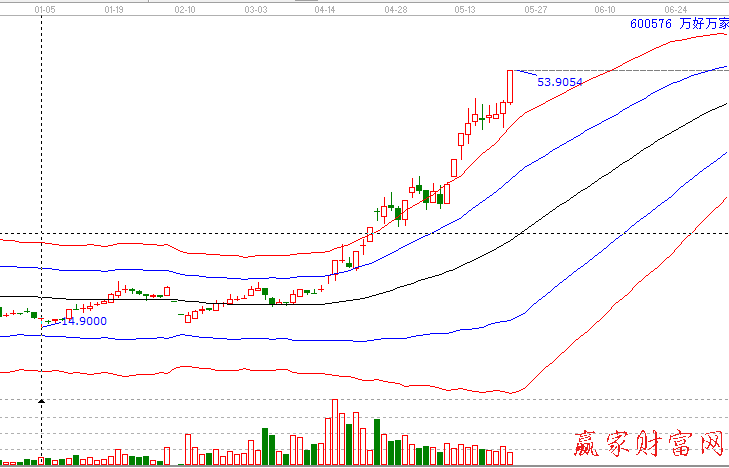Screen dimensions: 729x468
Task: Click the small up arrow on the crosshair line
Action: tap(41, 401)
